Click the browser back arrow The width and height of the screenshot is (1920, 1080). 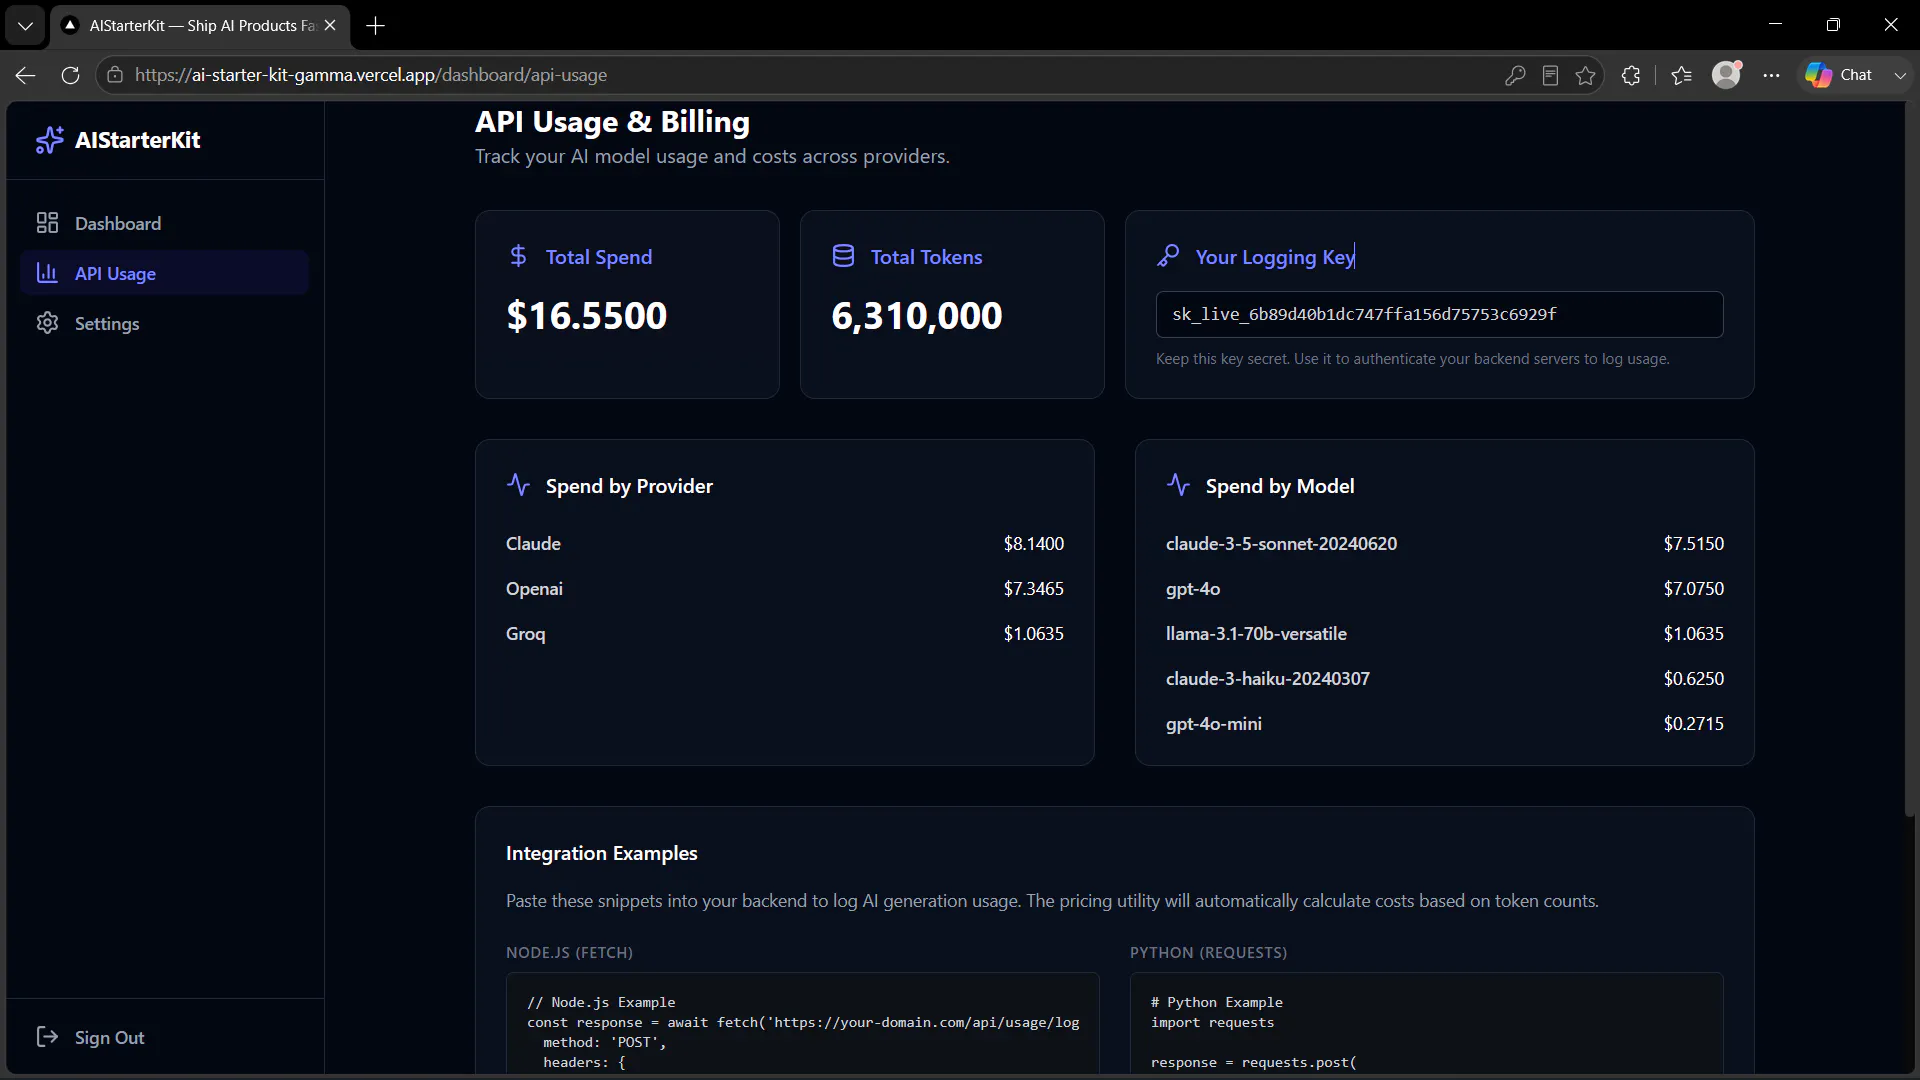tap(26, 75)
